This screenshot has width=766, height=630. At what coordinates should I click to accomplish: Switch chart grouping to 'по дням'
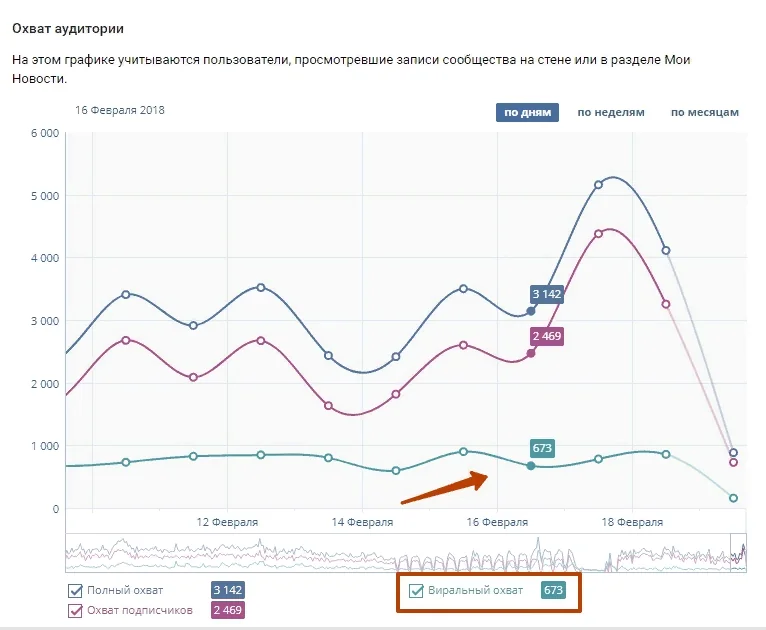coord(527,112)
